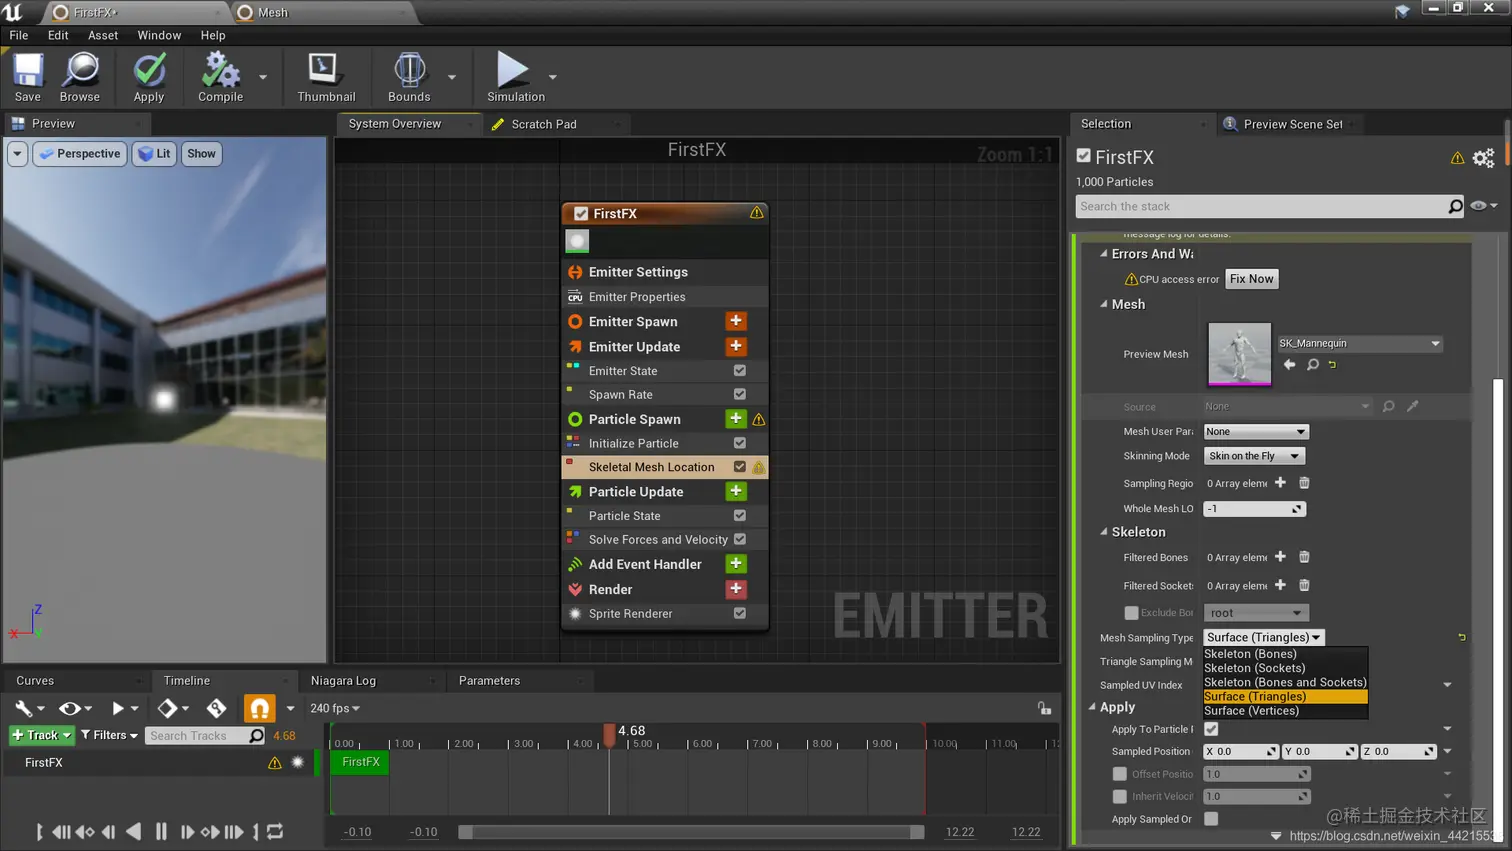Open the Window menu

coord(159,35)
